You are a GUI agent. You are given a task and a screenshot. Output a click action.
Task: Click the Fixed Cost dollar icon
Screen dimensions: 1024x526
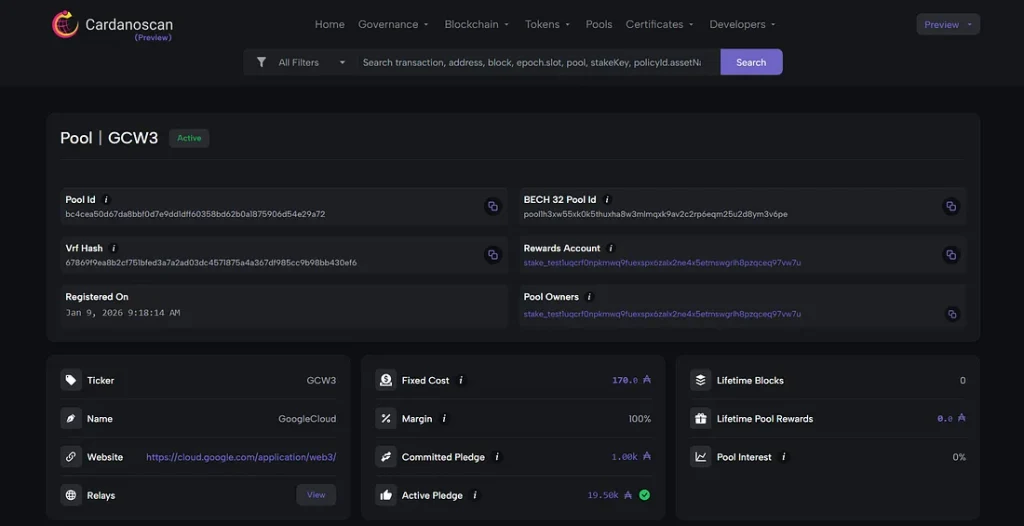(x=386, y=380)
